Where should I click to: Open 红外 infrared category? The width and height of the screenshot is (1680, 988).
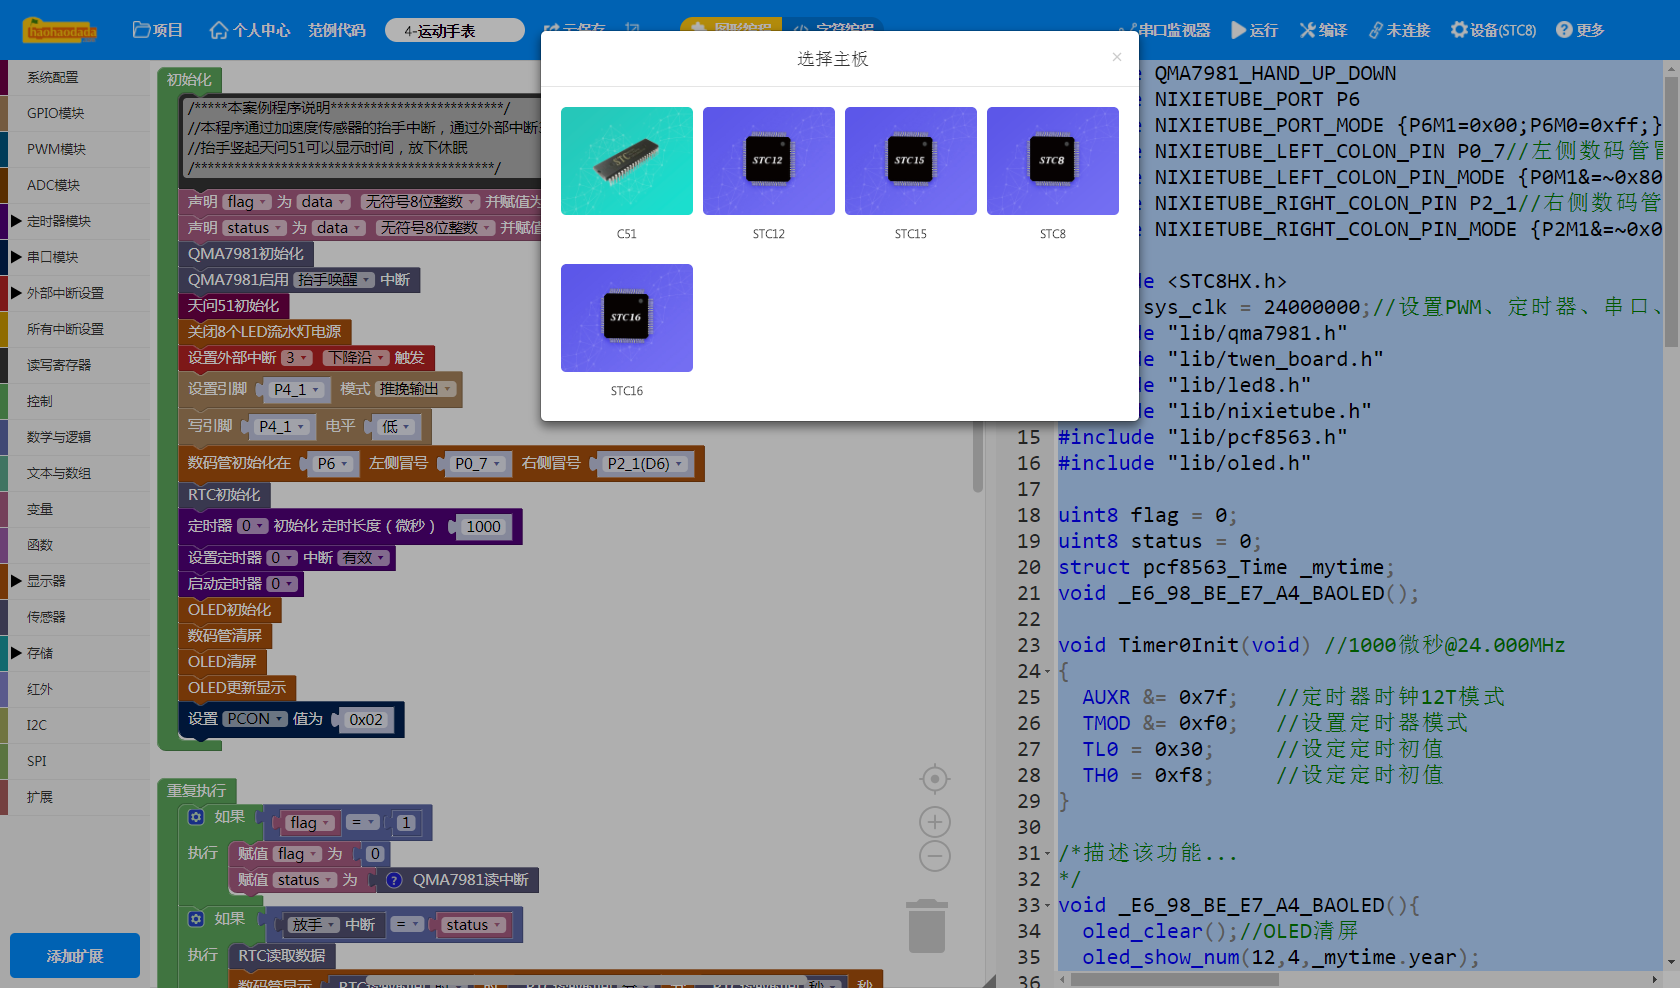[x=75, y=689]
